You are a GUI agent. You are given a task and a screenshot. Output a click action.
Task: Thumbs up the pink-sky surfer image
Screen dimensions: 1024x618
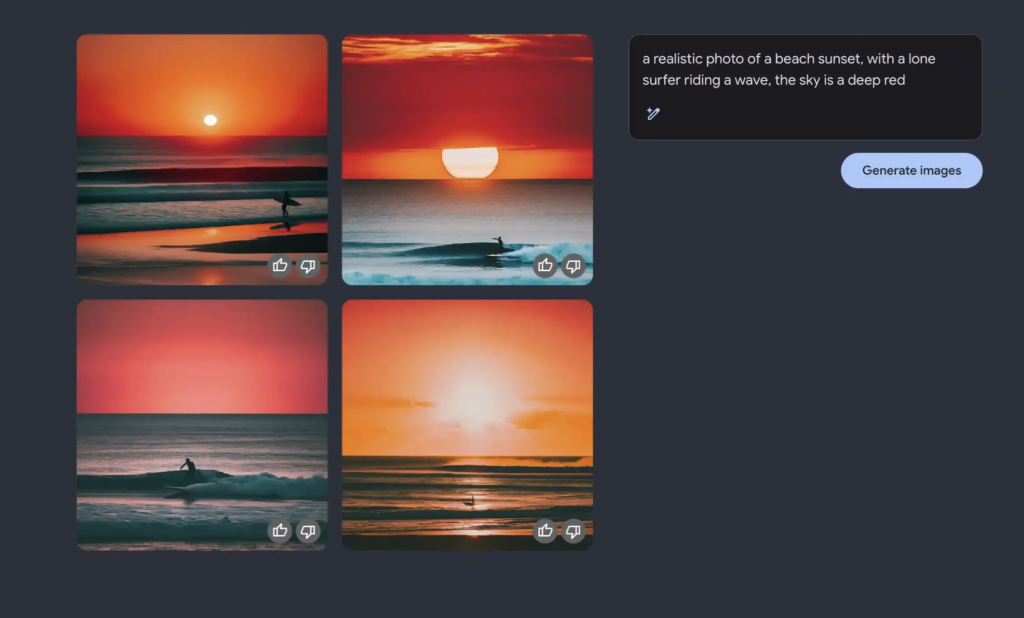tap(280, 530)
